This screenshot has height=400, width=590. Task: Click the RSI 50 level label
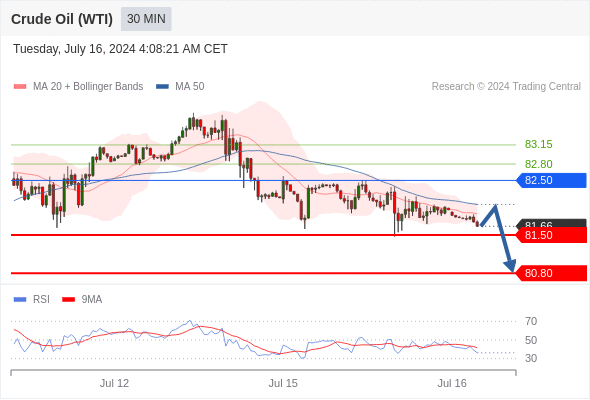click(531, 340)
